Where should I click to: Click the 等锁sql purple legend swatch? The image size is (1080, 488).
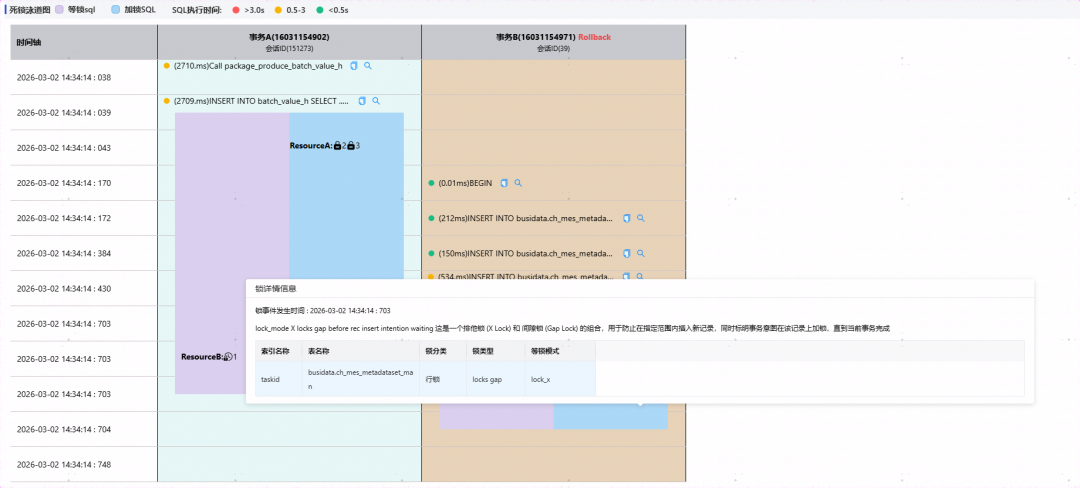(59, 10)
